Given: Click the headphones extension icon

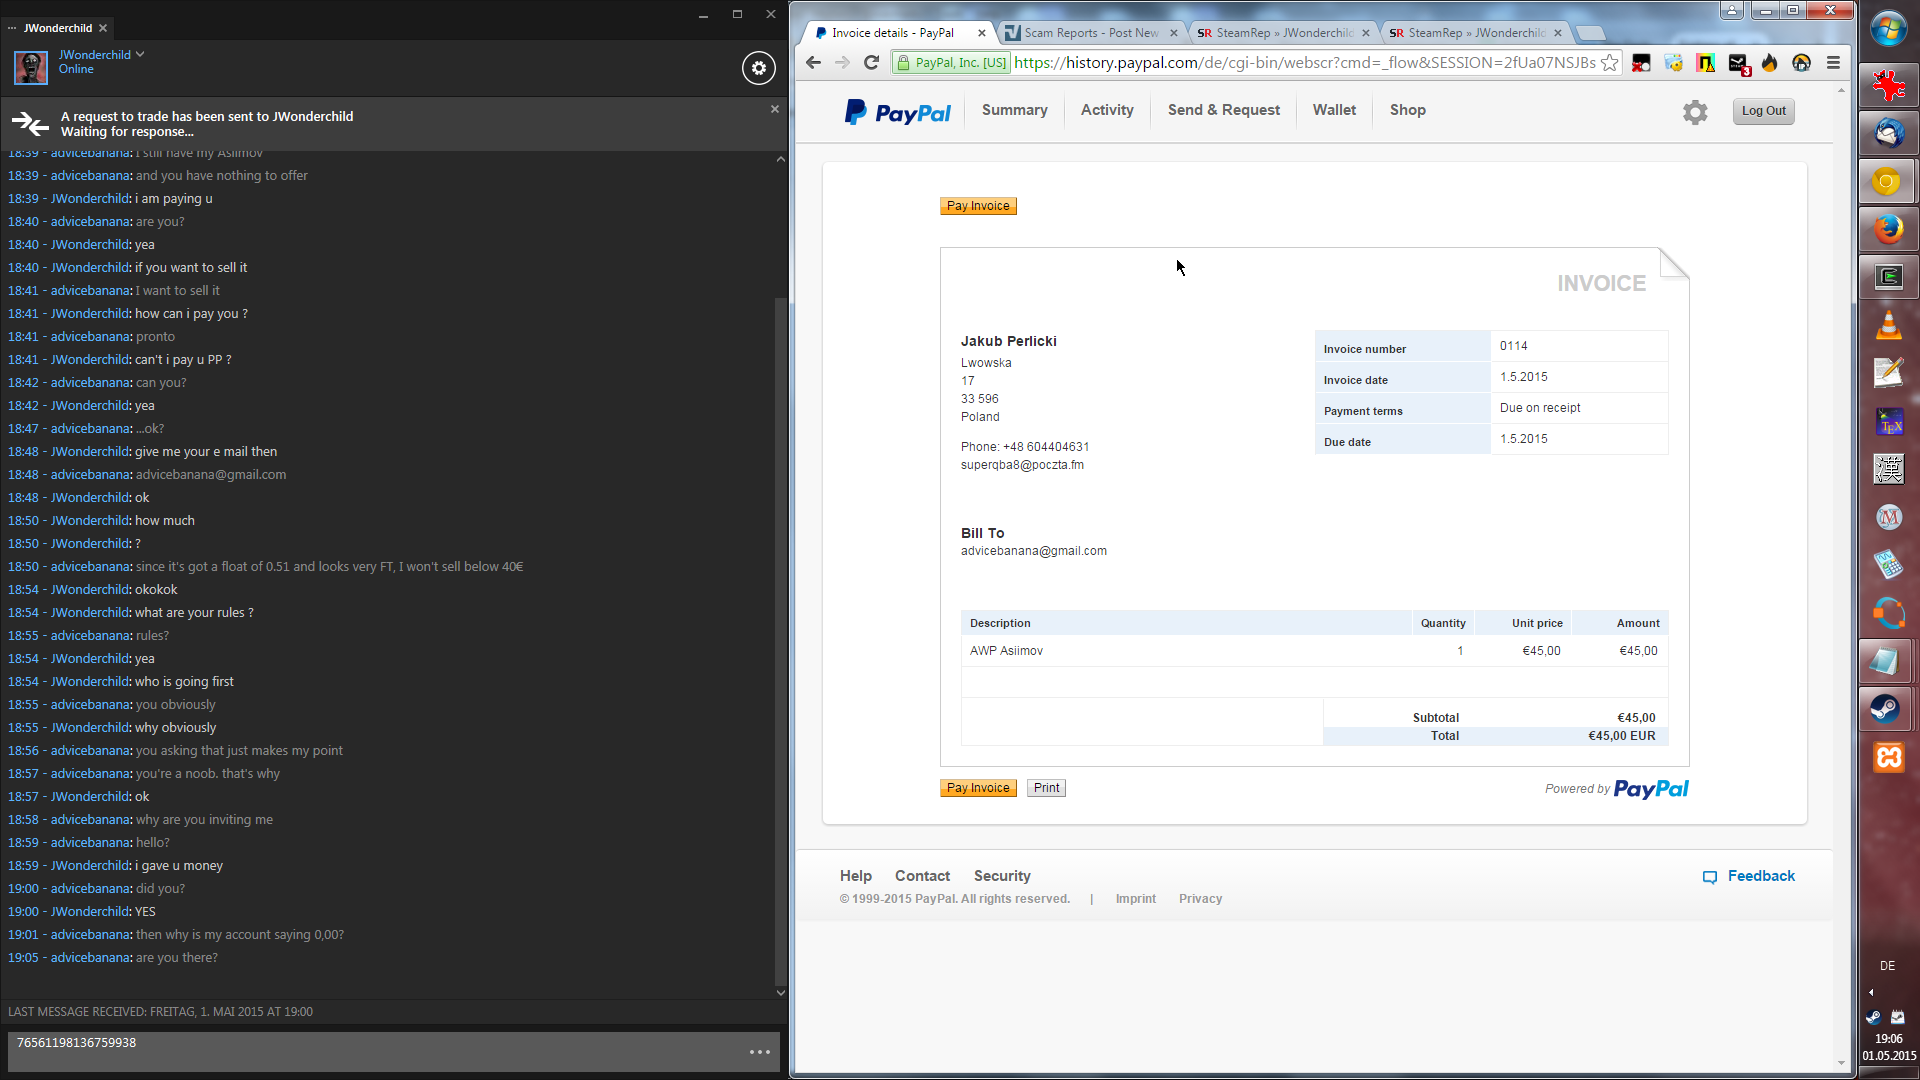Looking at the screenshot, I should pyautogui.click(x=1801, y=63).
